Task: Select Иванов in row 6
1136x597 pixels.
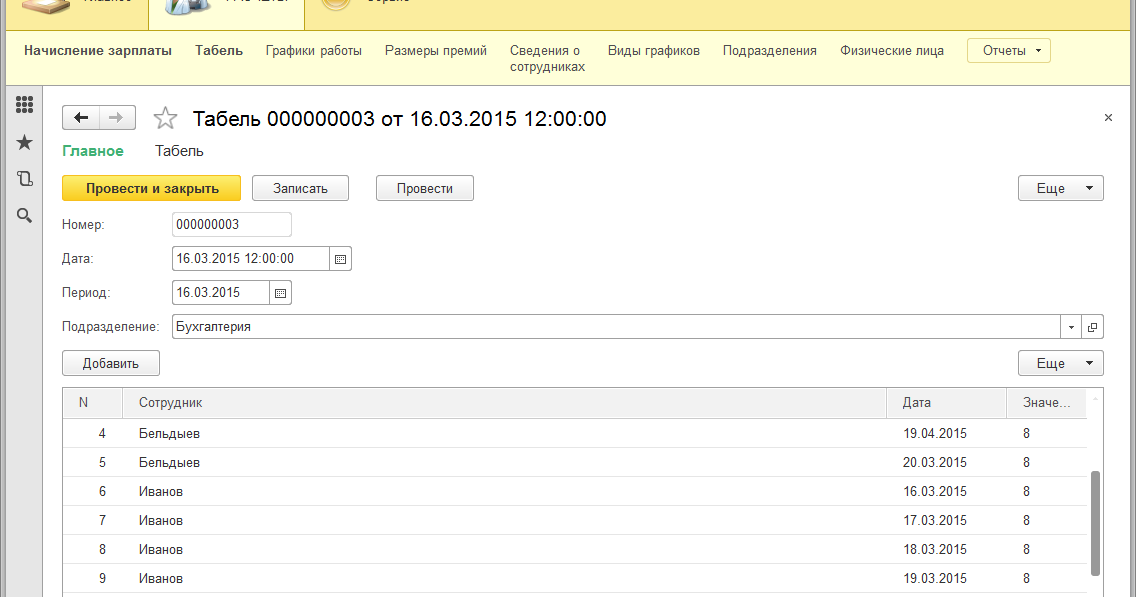Action: [161, 491]
